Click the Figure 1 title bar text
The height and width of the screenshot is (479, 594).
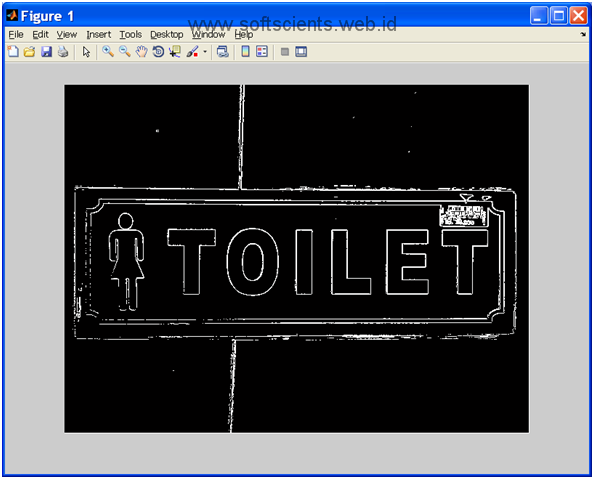47,16
